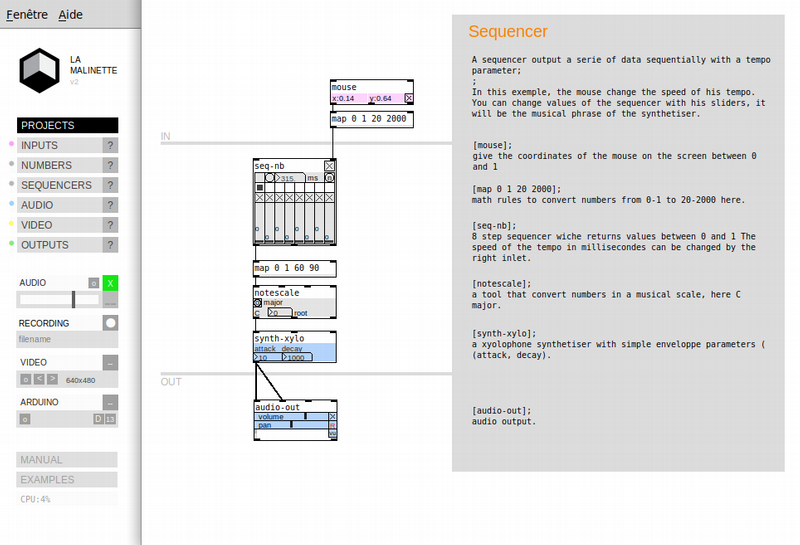Image resolution: width=800 pixels, height=545 pixels.
Task: Open the Fenêtre menu
Action: tap(27, 15)
